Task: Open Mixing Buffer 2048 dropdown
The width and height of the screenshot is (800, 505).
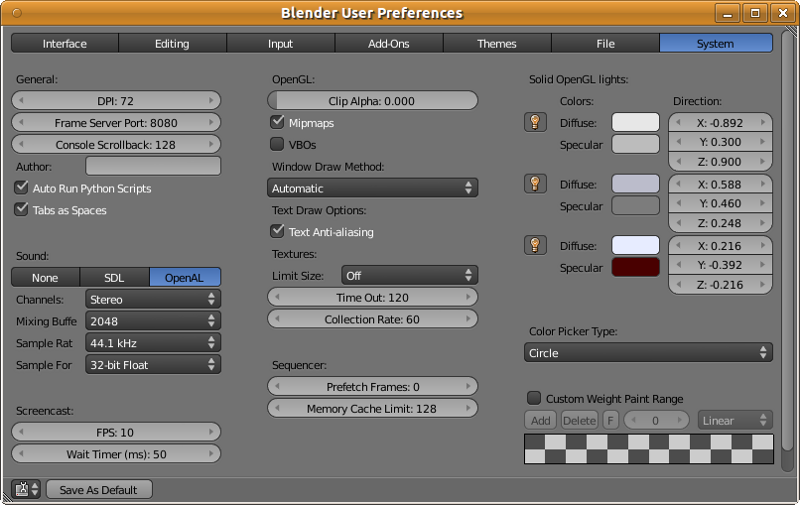Action: [x=153, y=321]
